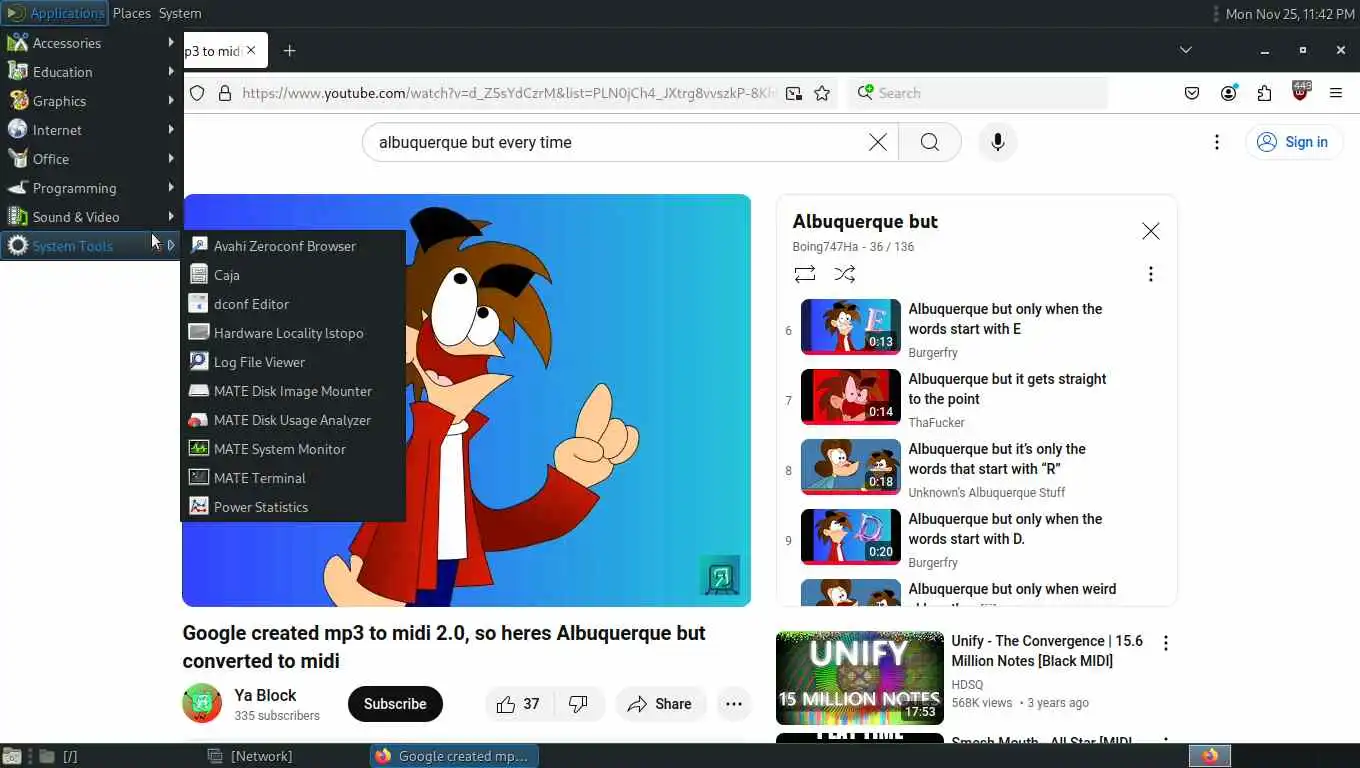Image resolution: width=1360 pixels, height=768 pixels.
Task: Open Pocket save icon in toolbar
Action: click(1192, 93)
